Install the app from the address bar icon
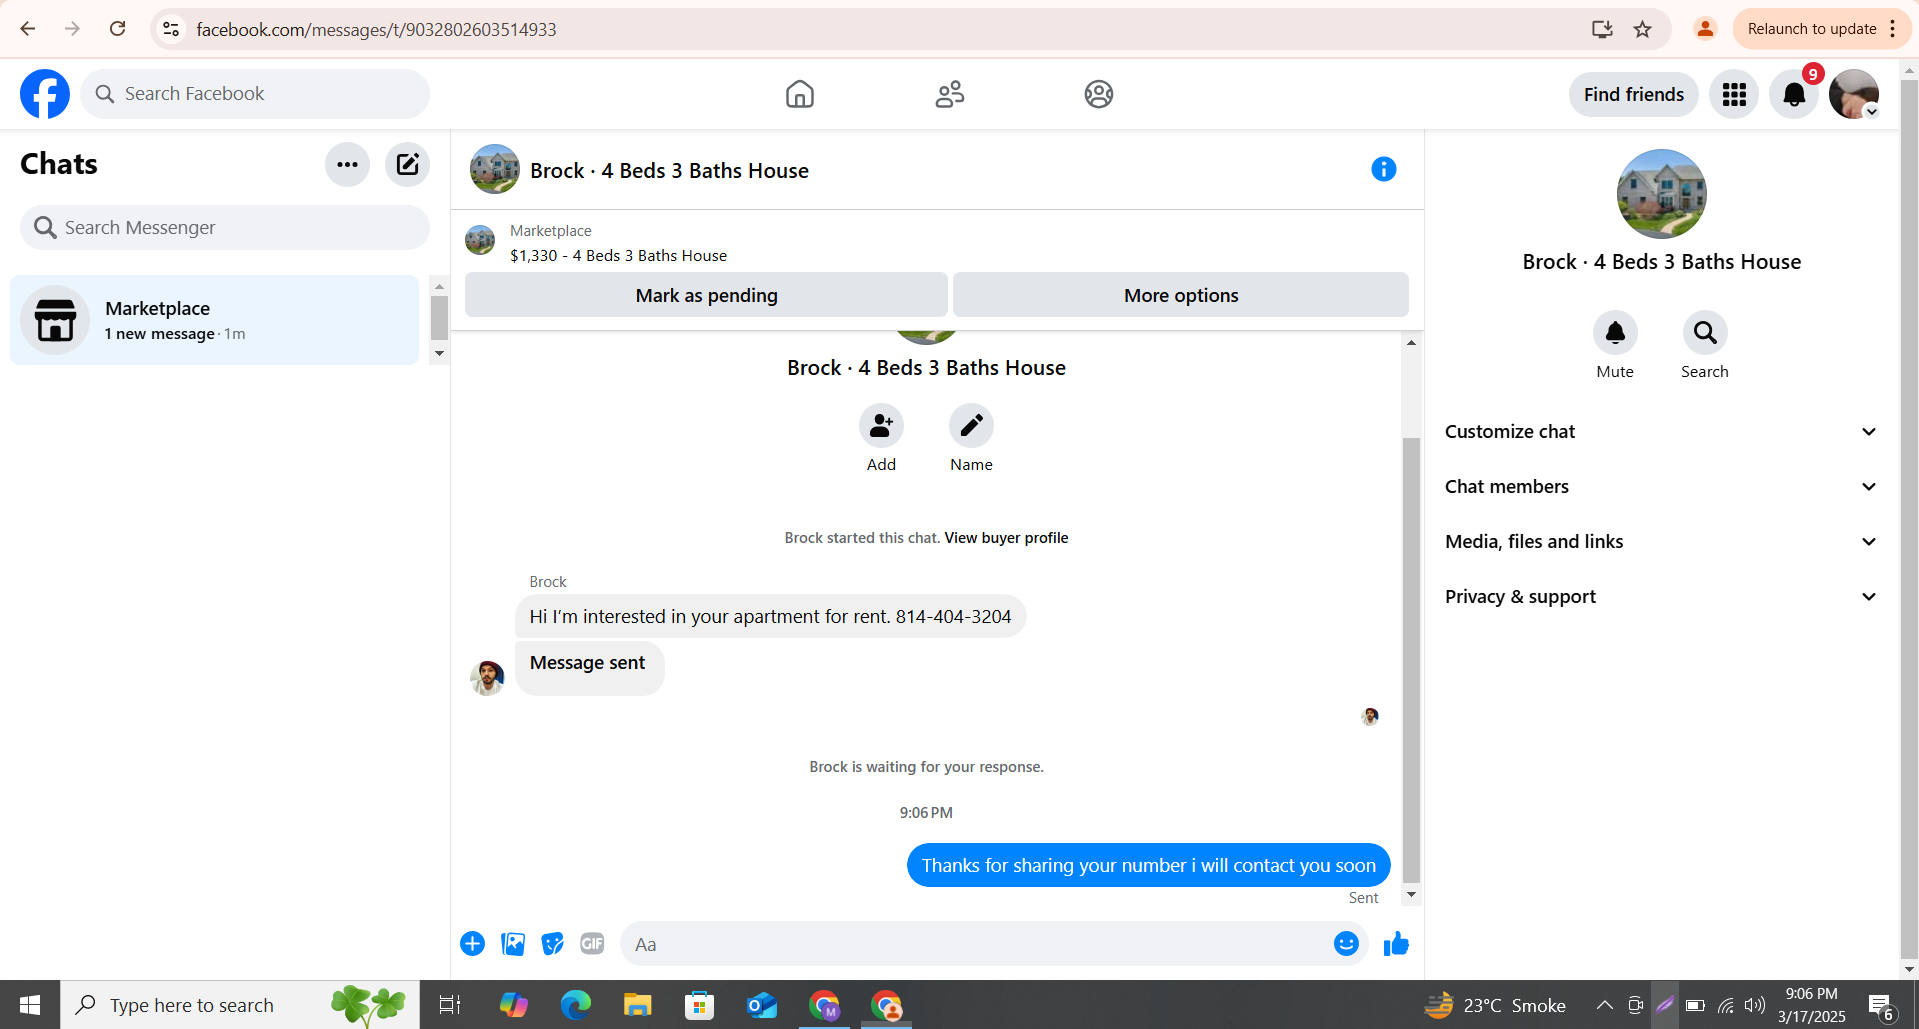 tap(1602, 29)
